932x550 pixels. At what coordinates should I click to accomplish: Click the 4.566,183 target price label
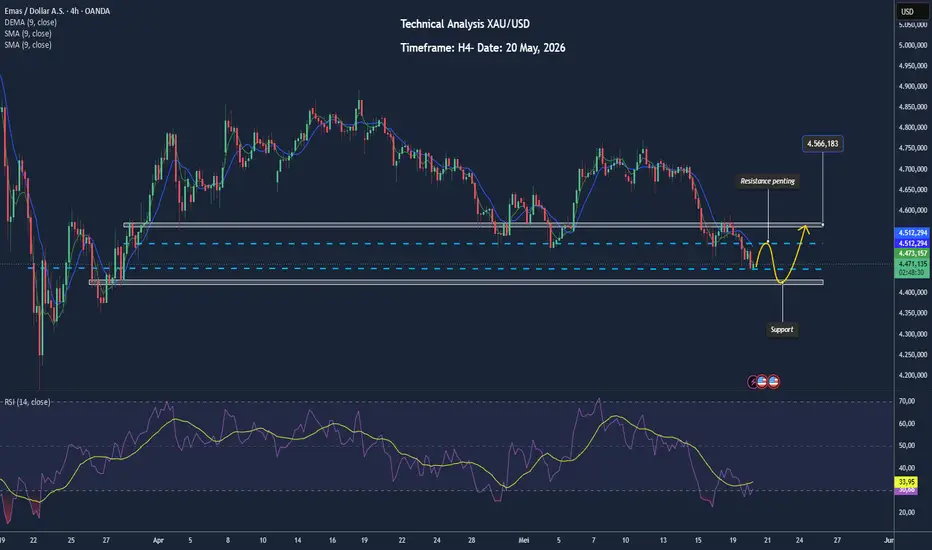point(822,143)
